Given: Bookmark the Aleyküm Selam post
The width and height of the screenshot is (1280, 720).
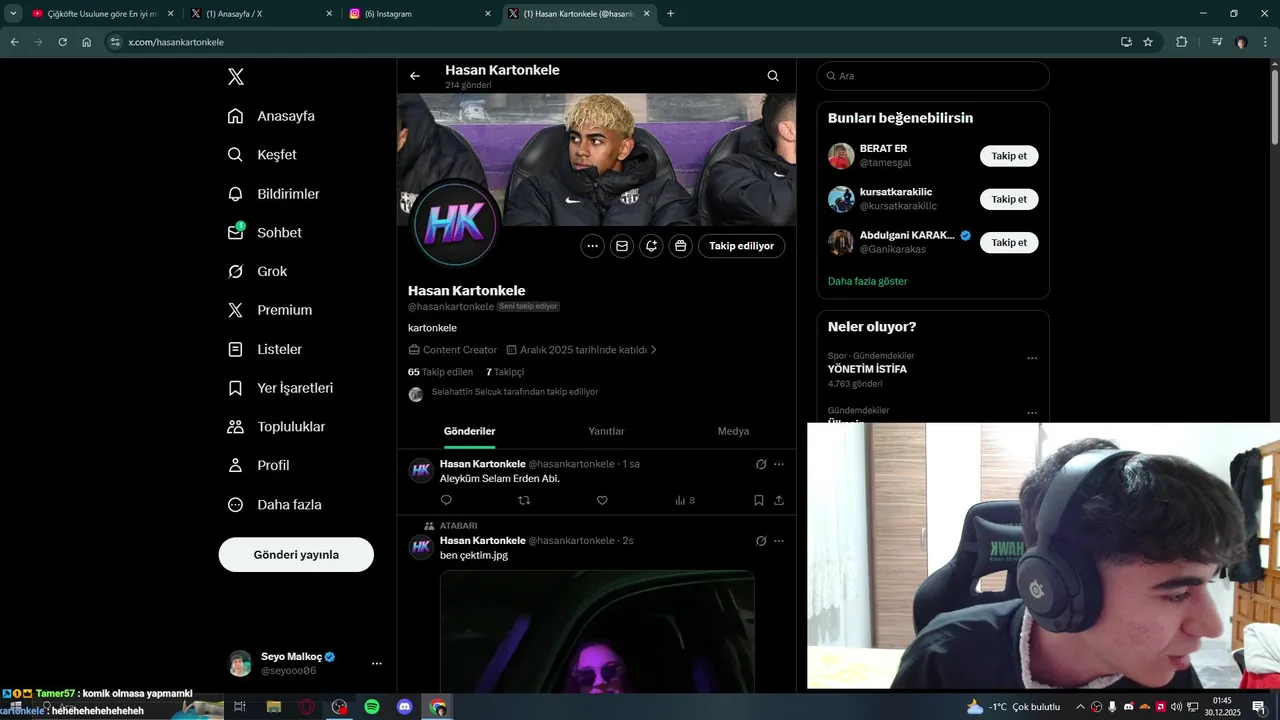Looking at the screenshot, I should click(x=759, y=500).
